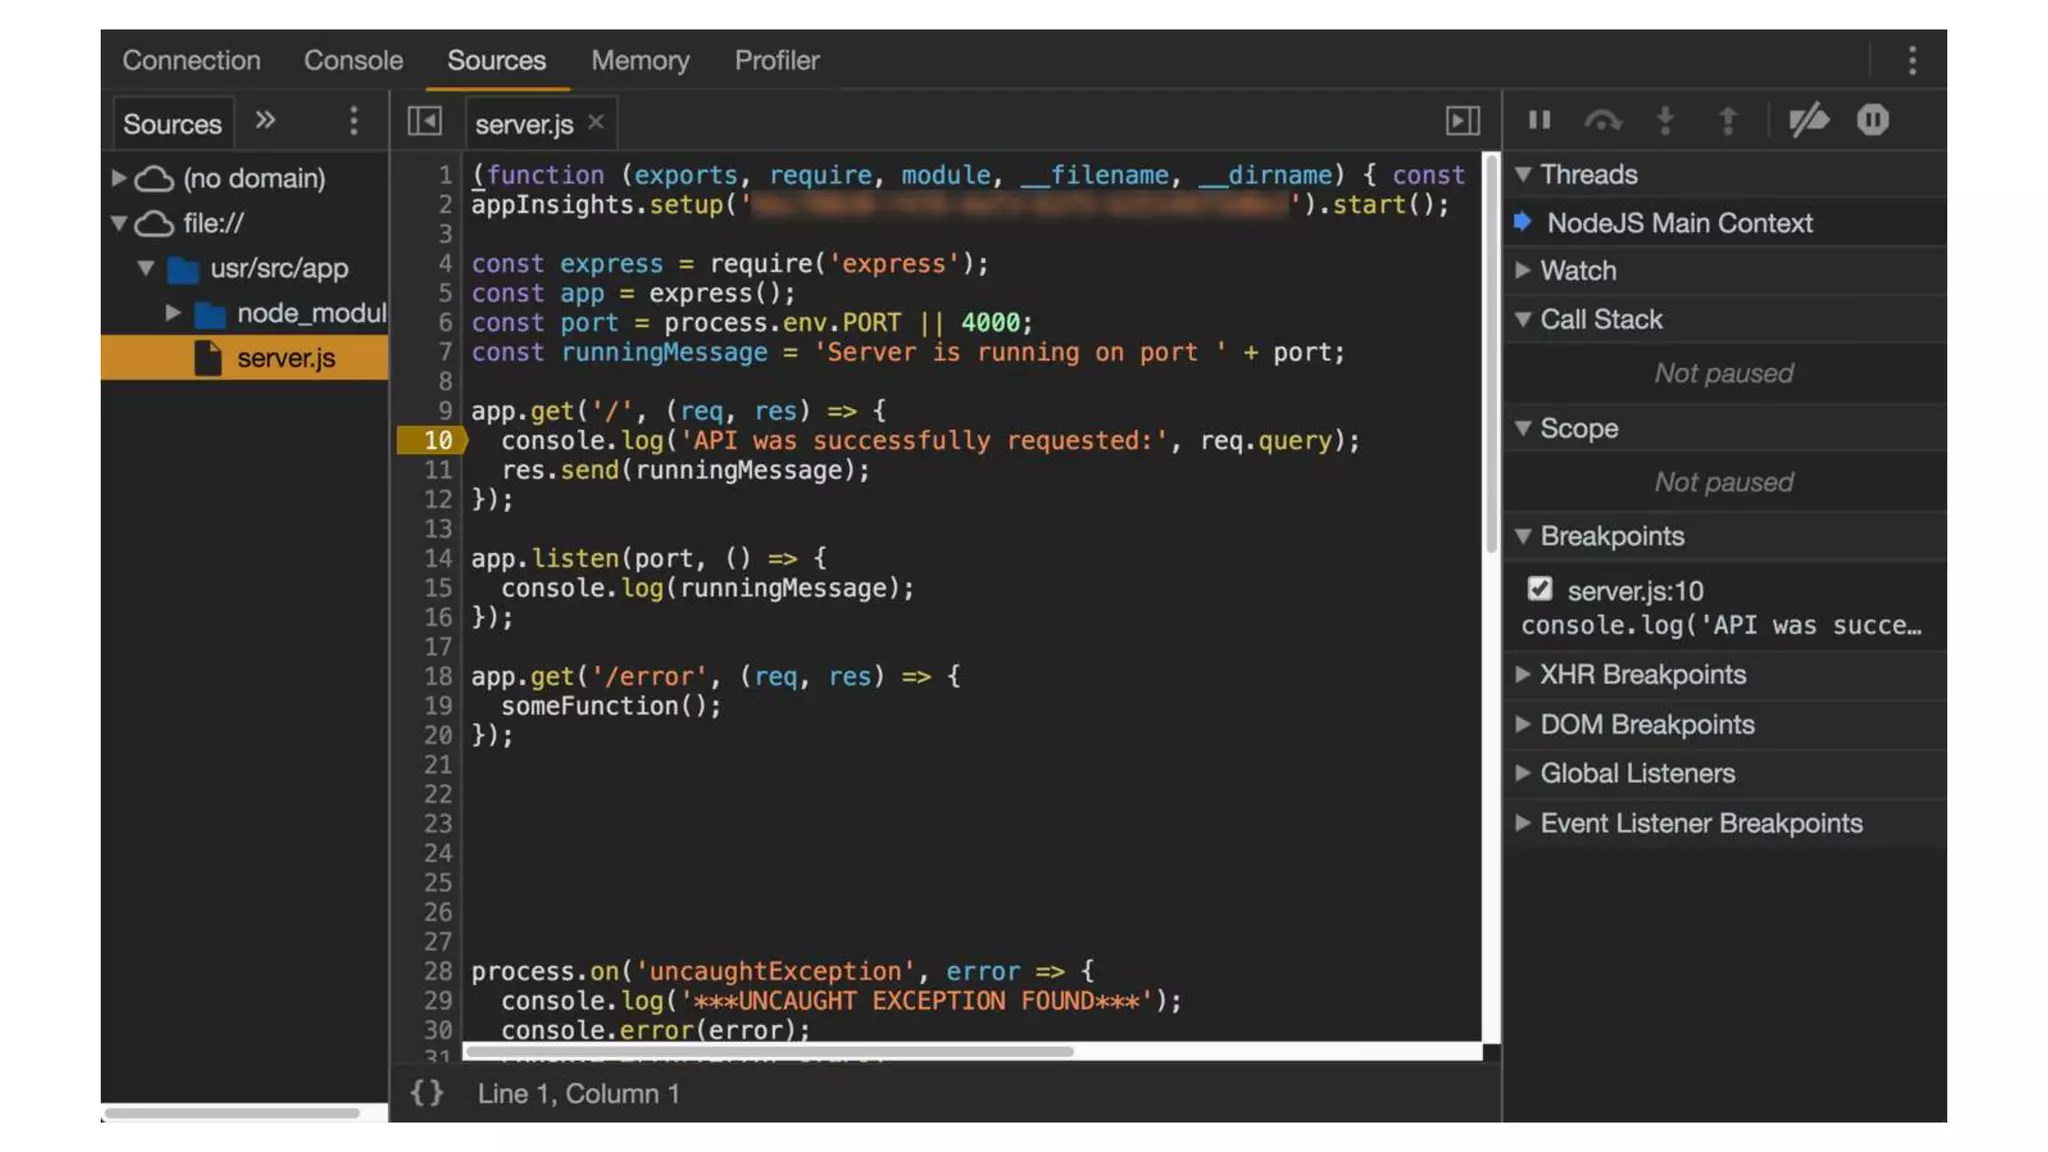Image resolution: width=2048 pixels, height=1152 pixels.
Task: Toggle the deactivate breakpoints icon
Action: click(1808, 121)
